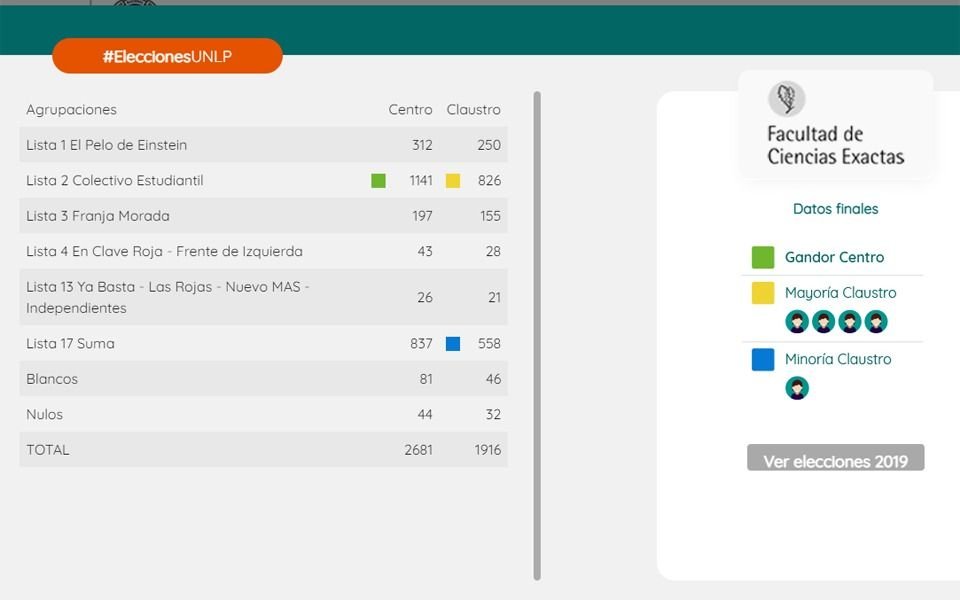Click Nulos Centro value 44
The height and width of the screenshot is (600, 960).
point(425,414)
